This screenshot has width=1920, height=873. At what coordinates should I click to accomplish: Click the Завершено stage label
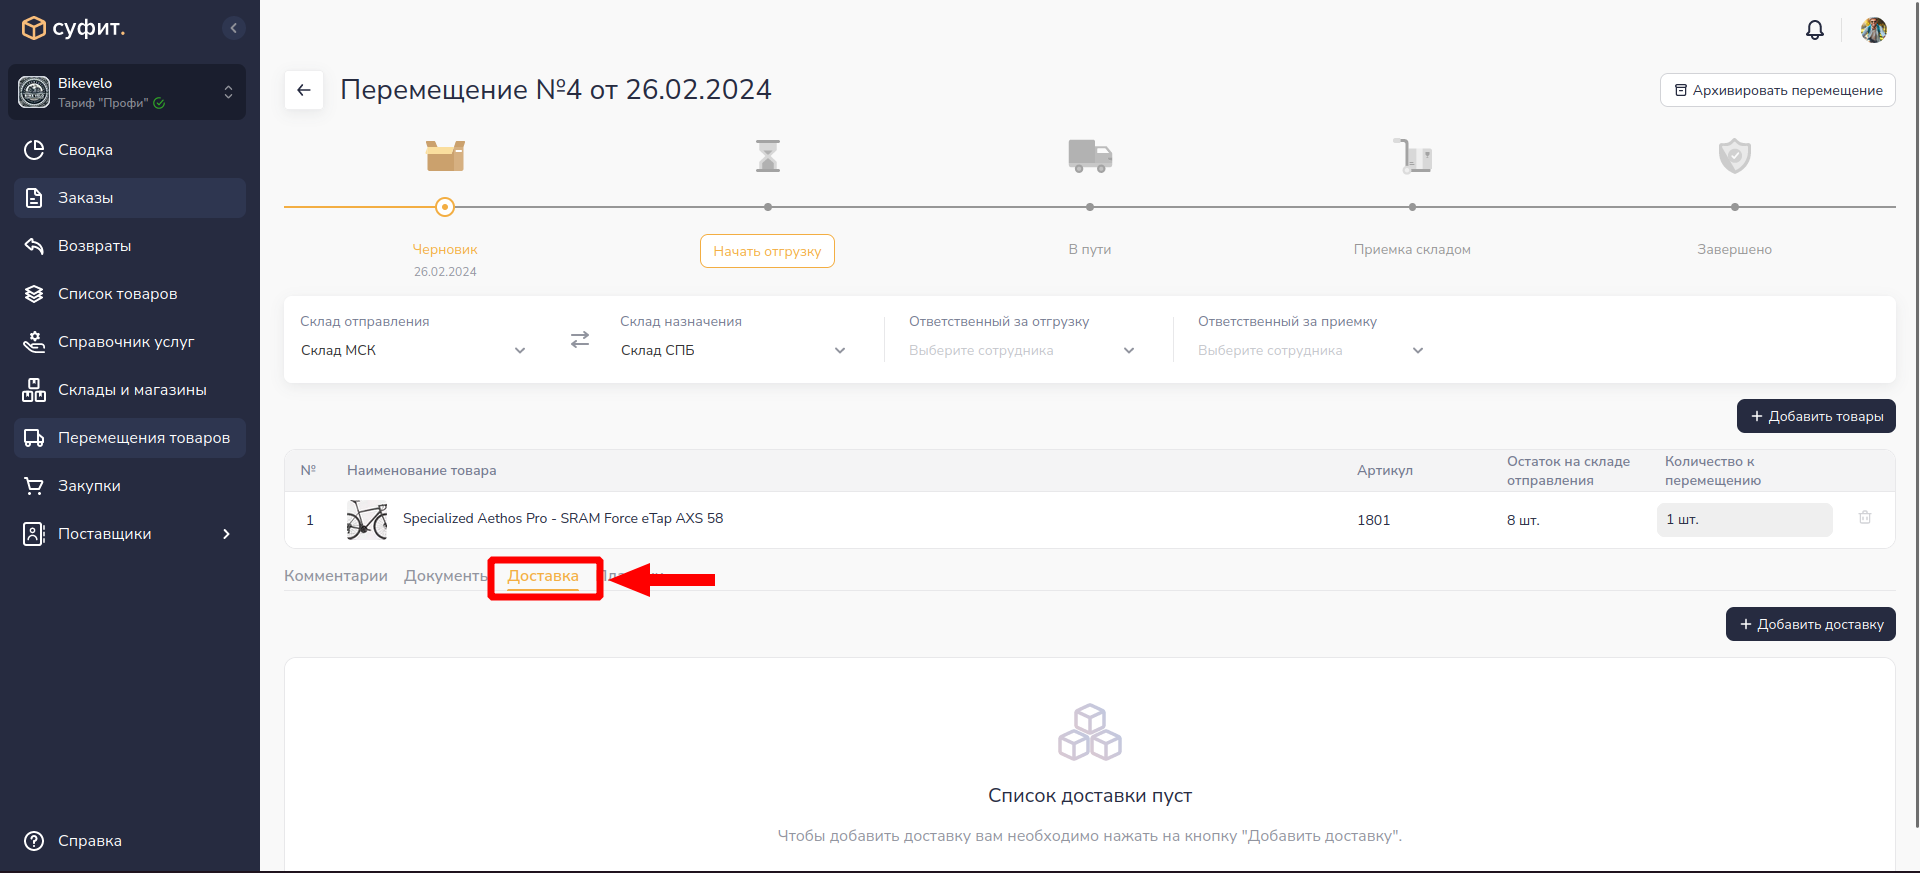[1735, 249]
